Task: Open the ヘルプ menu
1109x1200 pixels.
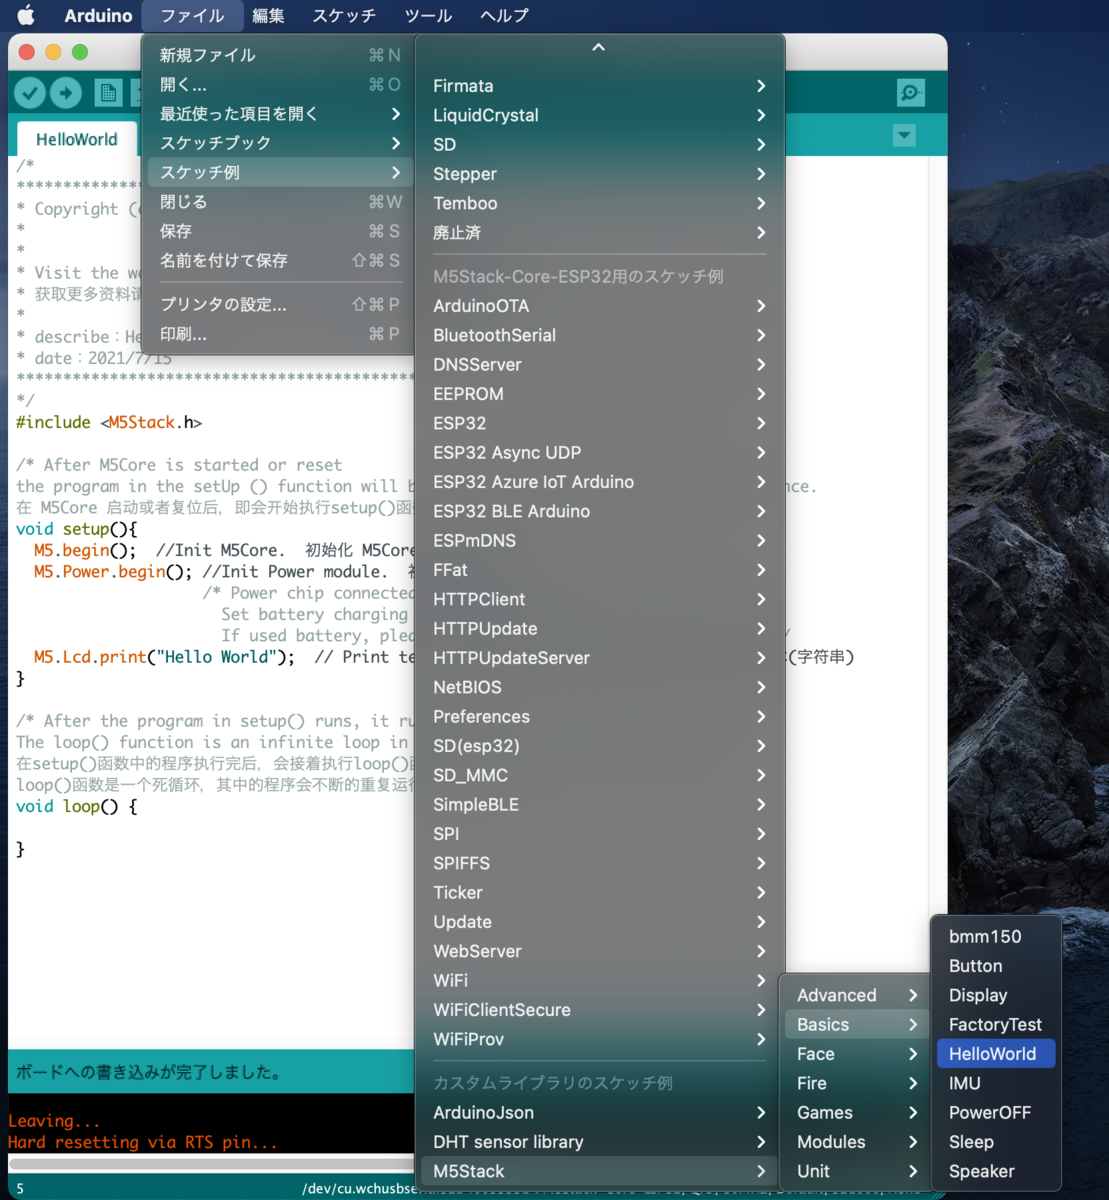Action: pos(504,16)
